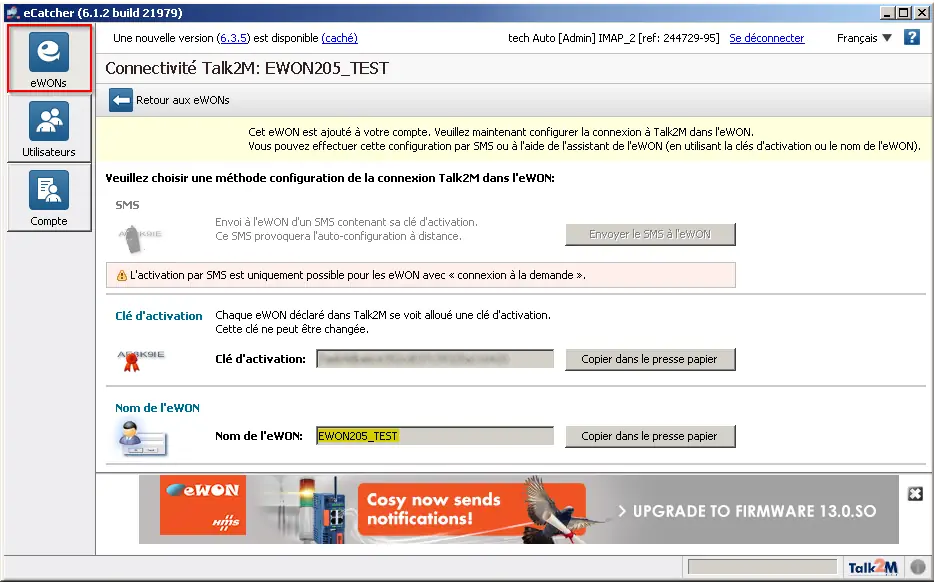The image size is (934, 582).
Task: Click the Connectivité Talk2M page heading
Action: 247,68
